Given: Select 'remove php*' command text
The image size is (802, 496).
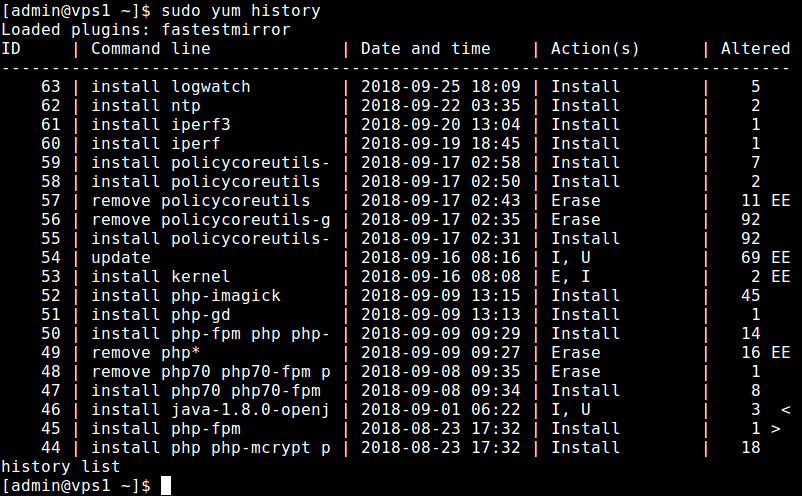Looking at the screenshot, I should click(x=146, y=353).
